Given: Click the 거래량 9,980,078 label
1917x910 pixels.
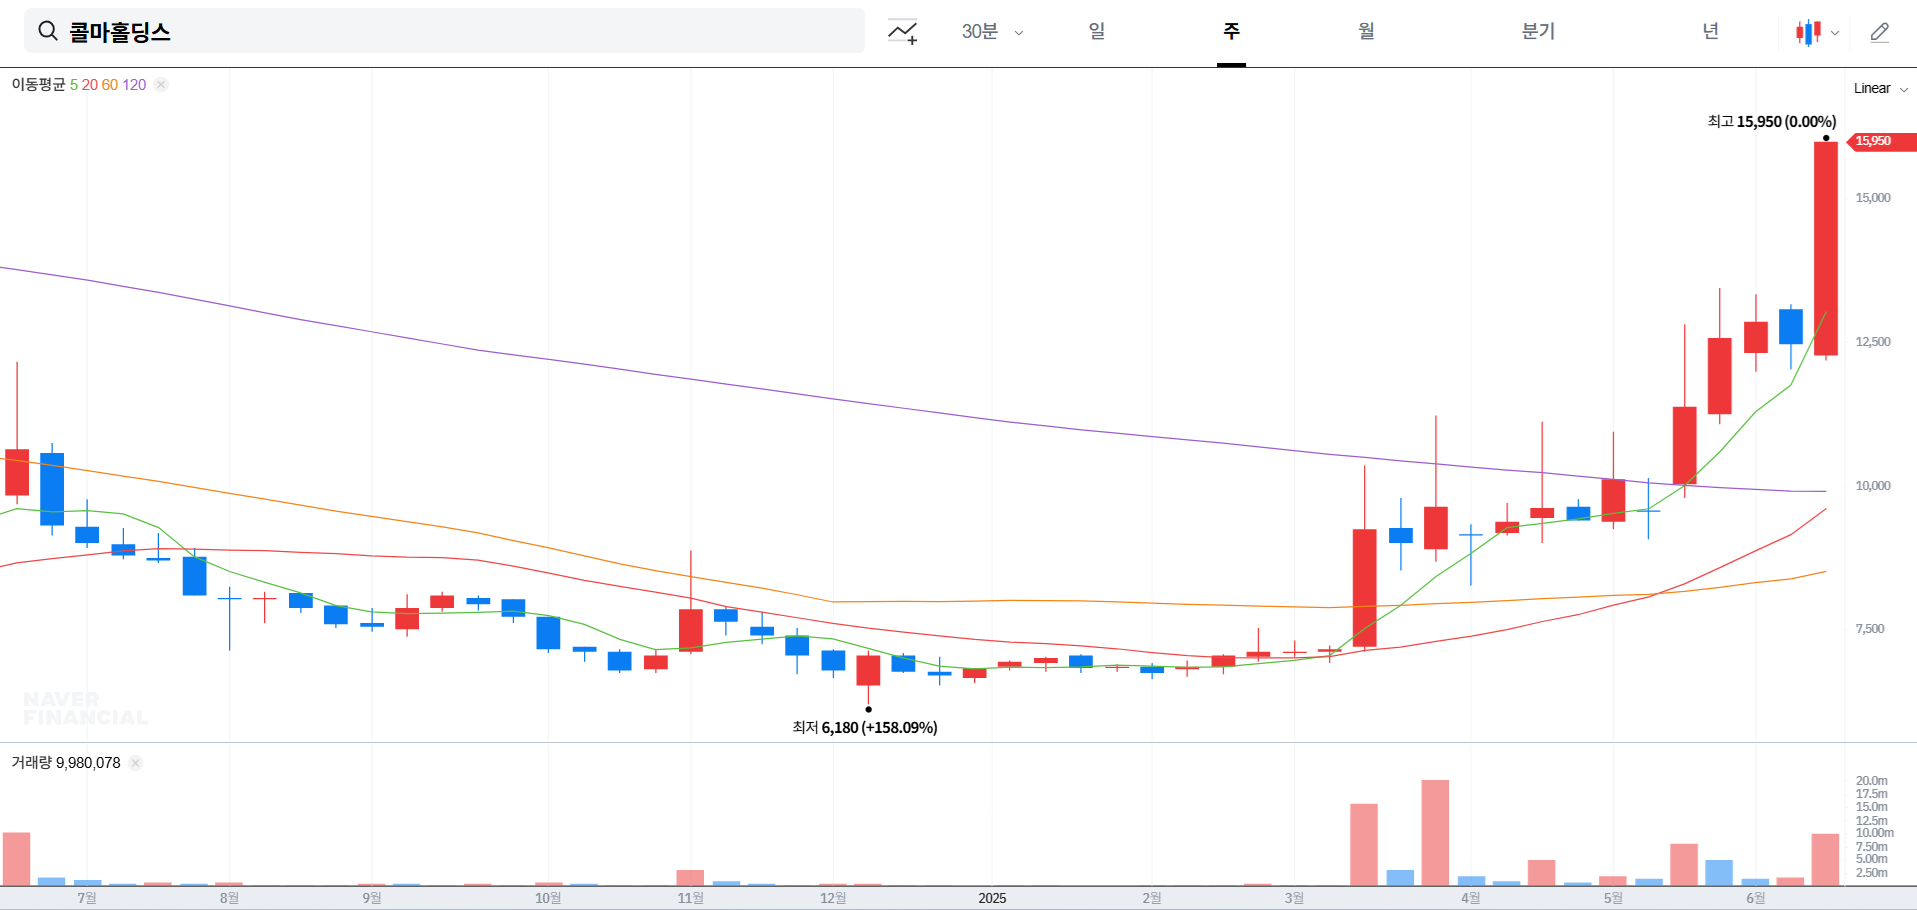Looking at the screenshot, I should pos(66,762).
